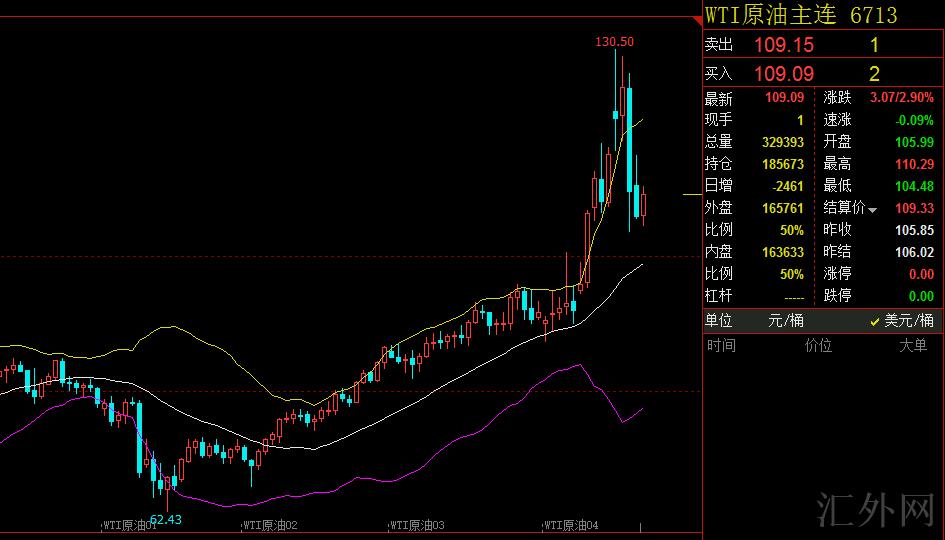Screen dimensions: 945x540
Task: Click the chart low label 62.43
Action: point(166,520)
